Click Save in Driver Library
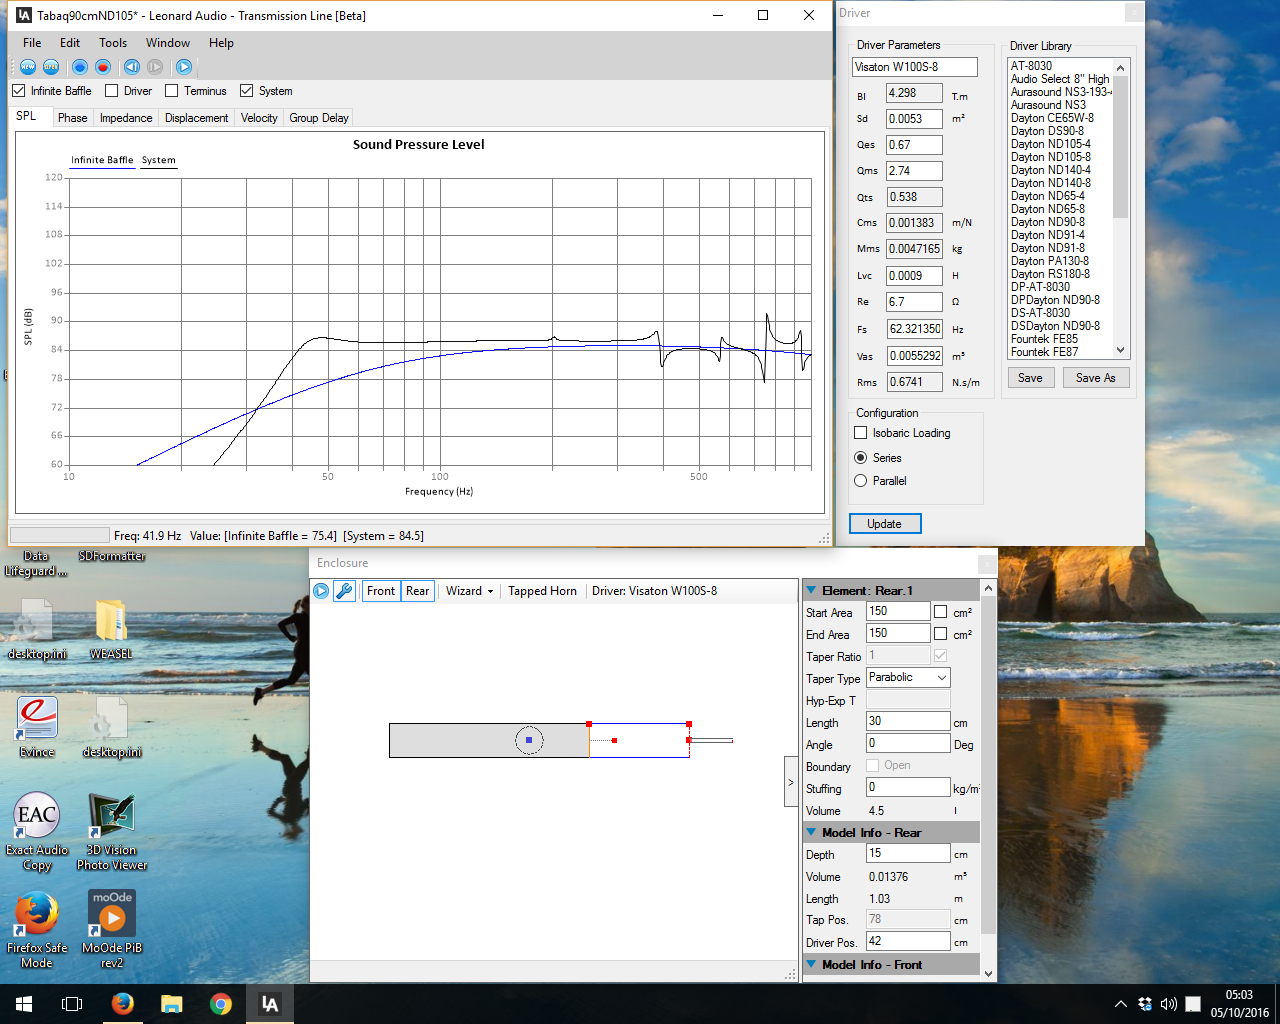The width and height of the screenshot is (1280, 1024). [x=1030, y=378]
